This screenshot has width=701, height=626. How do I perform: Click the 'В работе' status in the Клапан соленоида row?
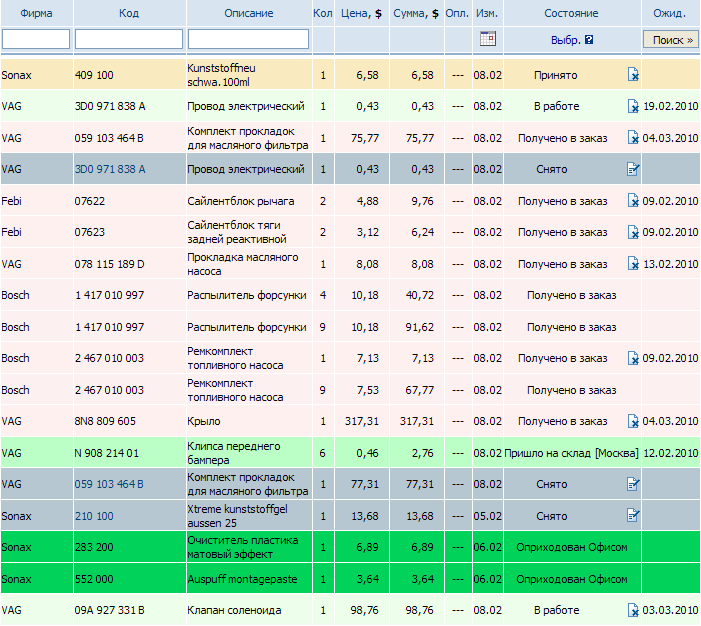point(557,610)
